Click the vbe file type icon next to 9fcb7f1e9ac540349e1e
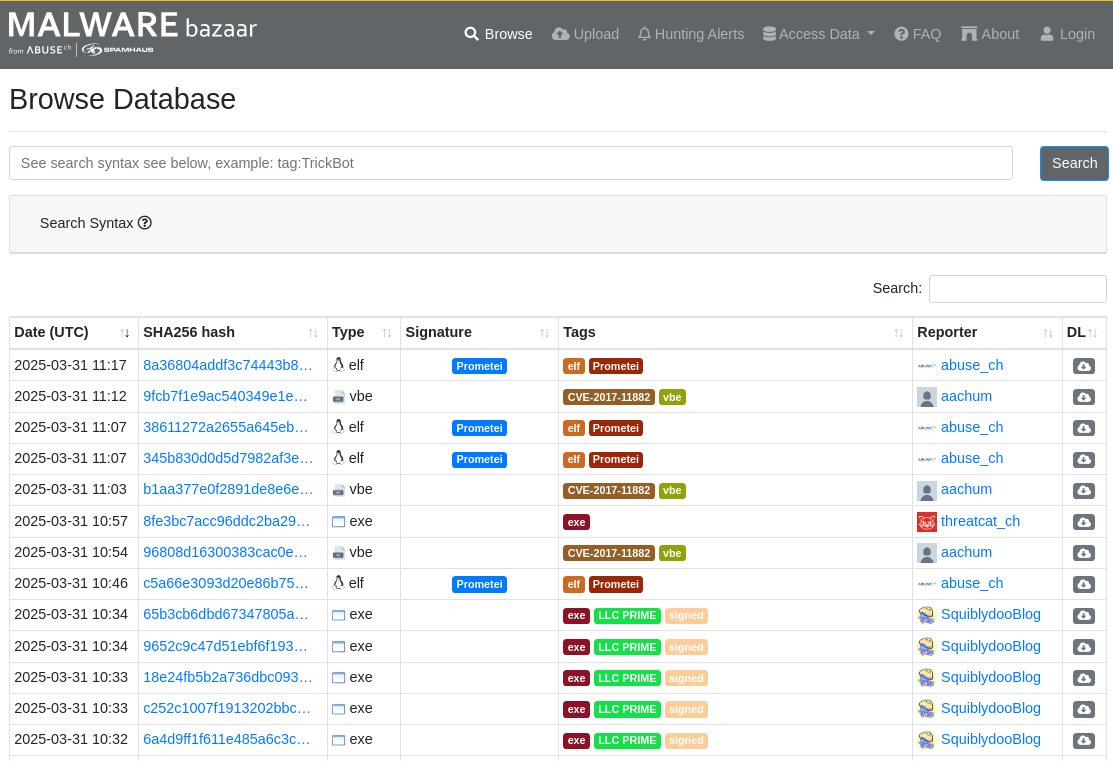 pos(340,396)
